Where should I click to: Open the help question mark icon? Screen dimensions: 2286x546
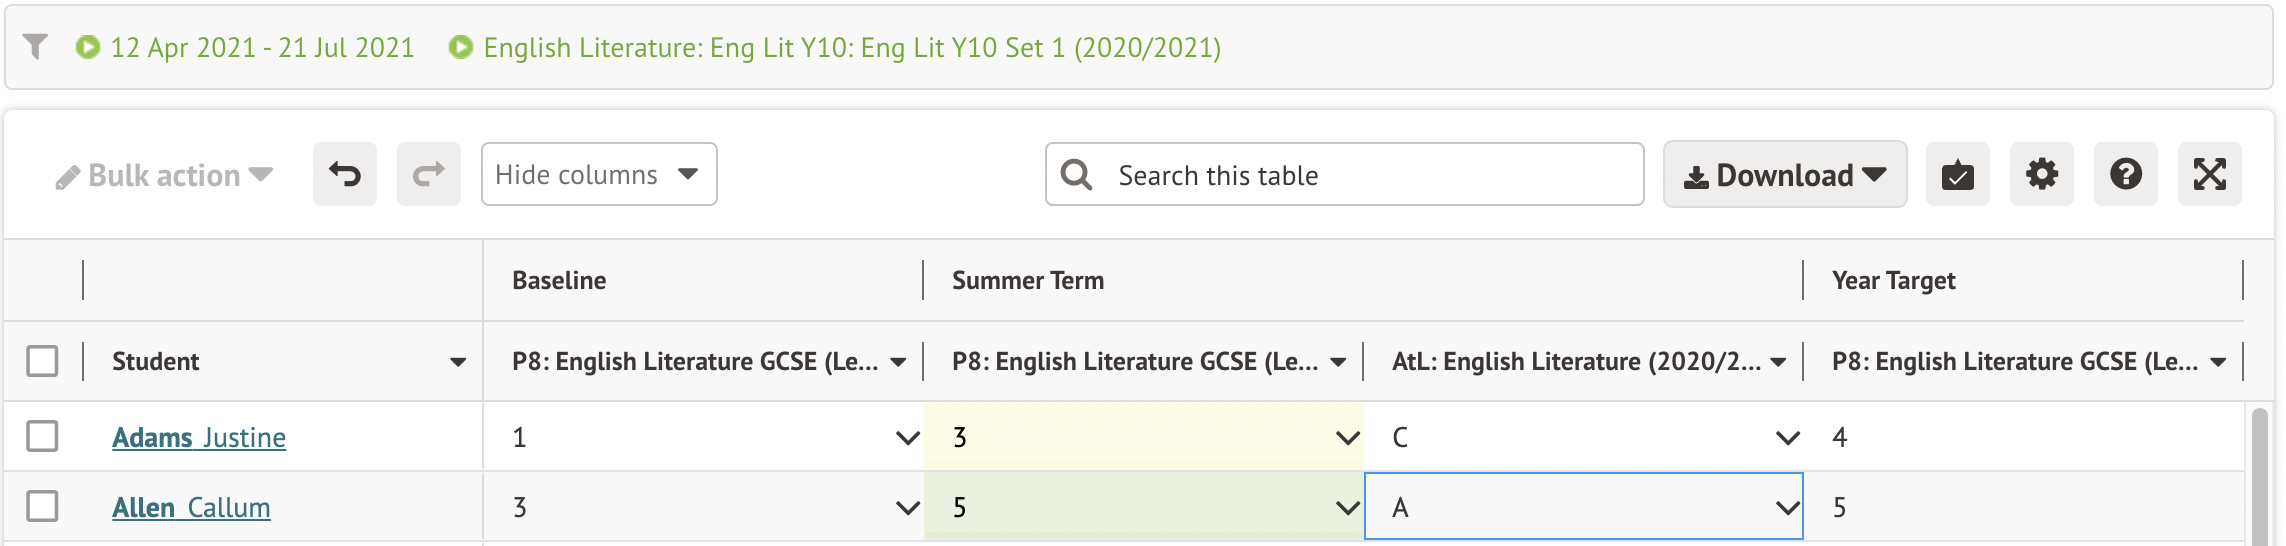pos(2125,175)
